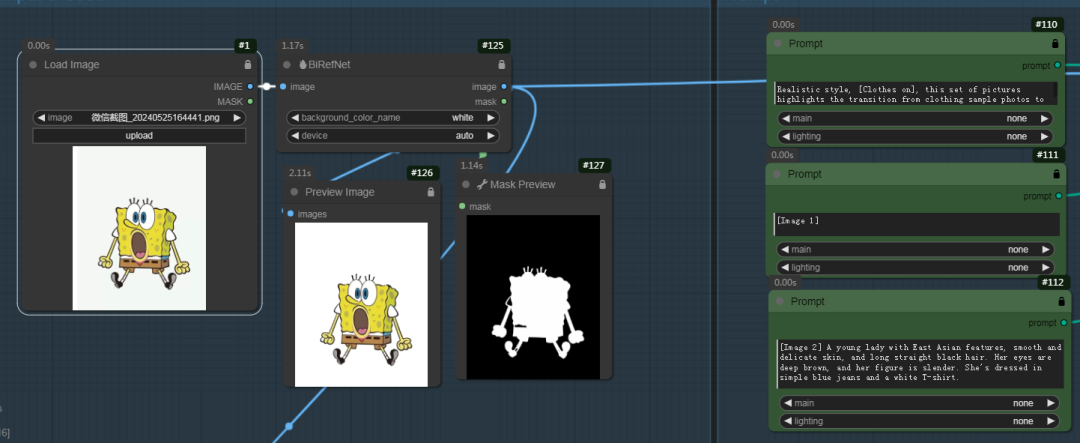This screenshot has width=1080, height=443.
Task: Click the 2.11s timing label above Preview Image
Action: 300,172
